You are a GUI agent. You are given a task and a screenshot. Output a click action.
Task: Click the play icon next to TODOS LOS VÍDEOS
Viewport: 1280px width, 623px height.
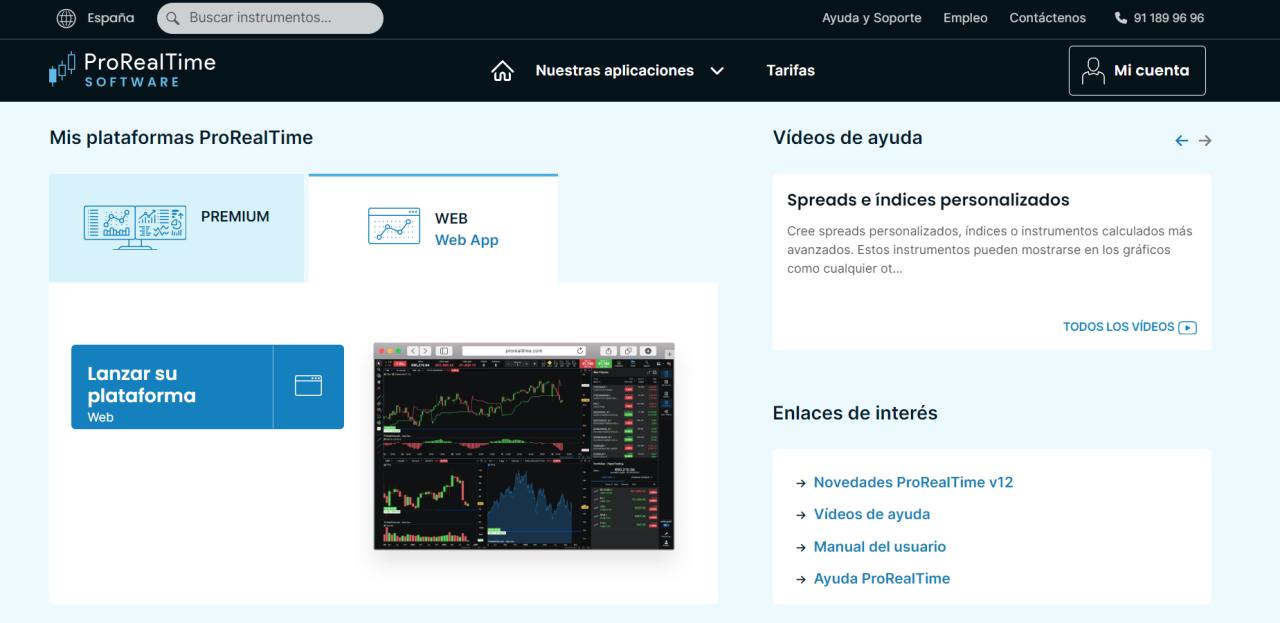[1187, 327]
